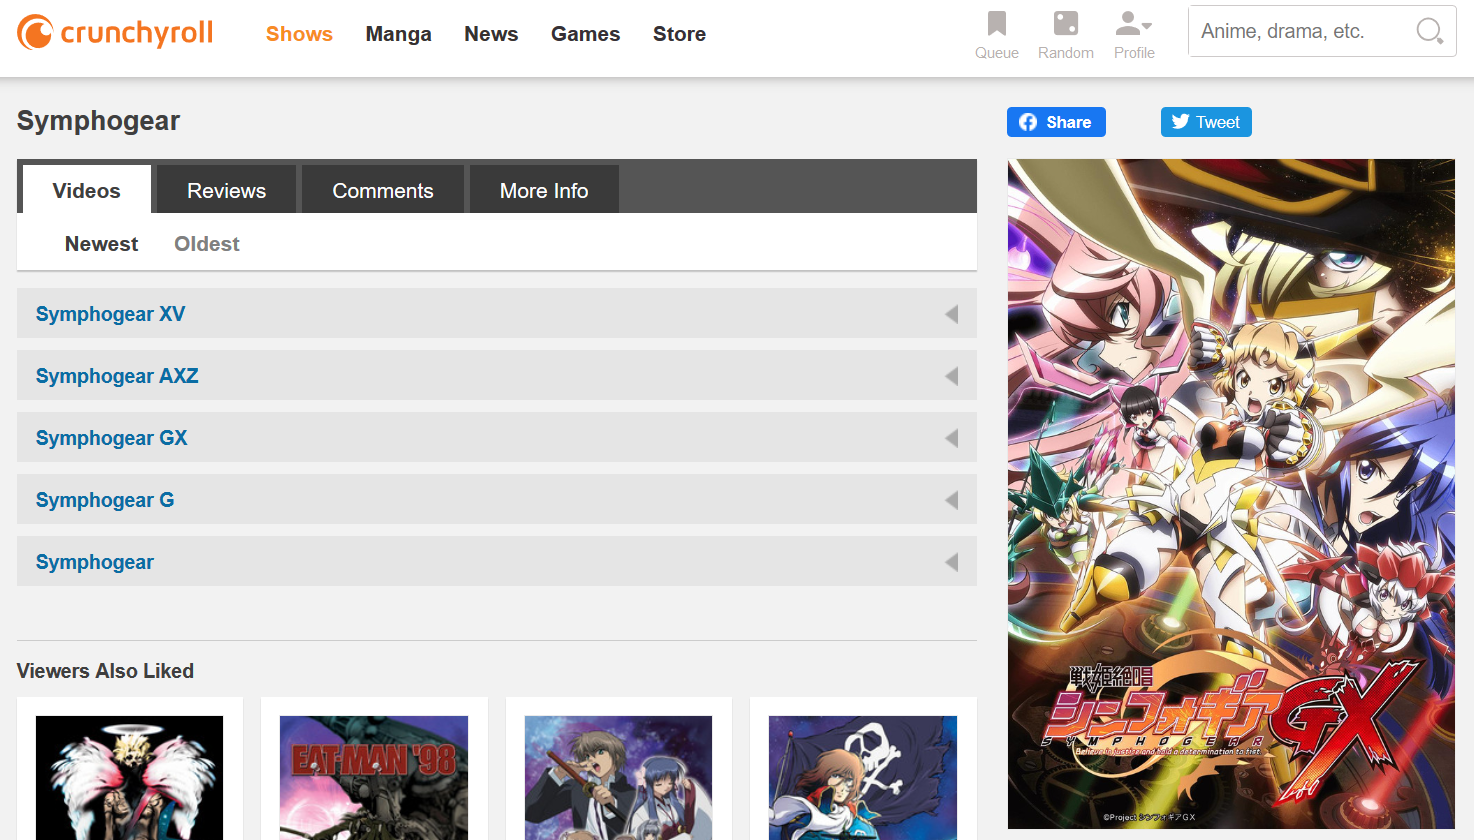Visit the Store
Viewport: 1474px width, 840px height.
pos(680,34)
